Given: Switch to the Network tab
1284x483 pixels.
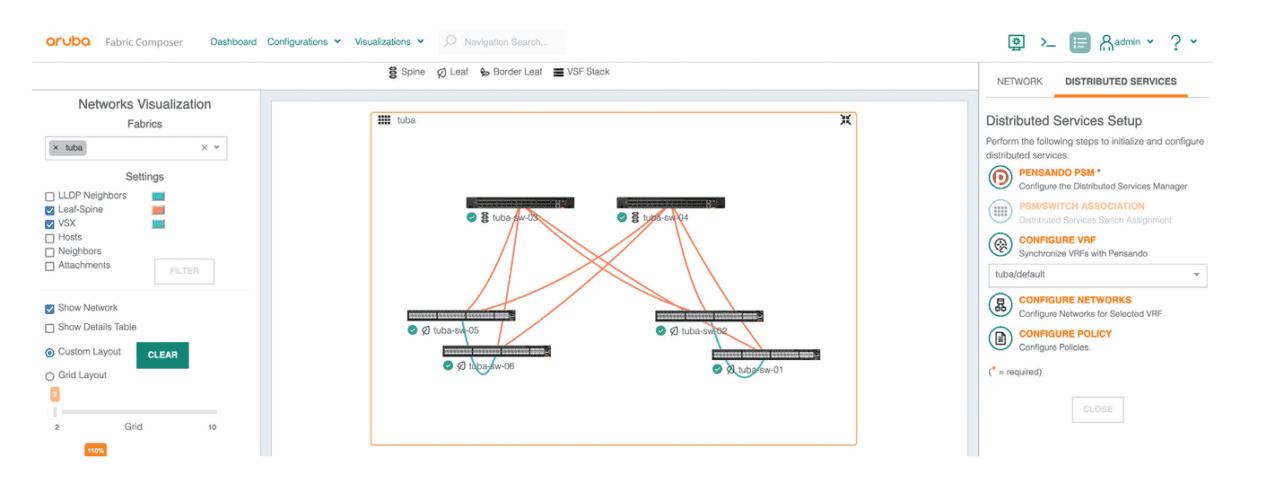Looking at the screenshot, I should 1020,81.
